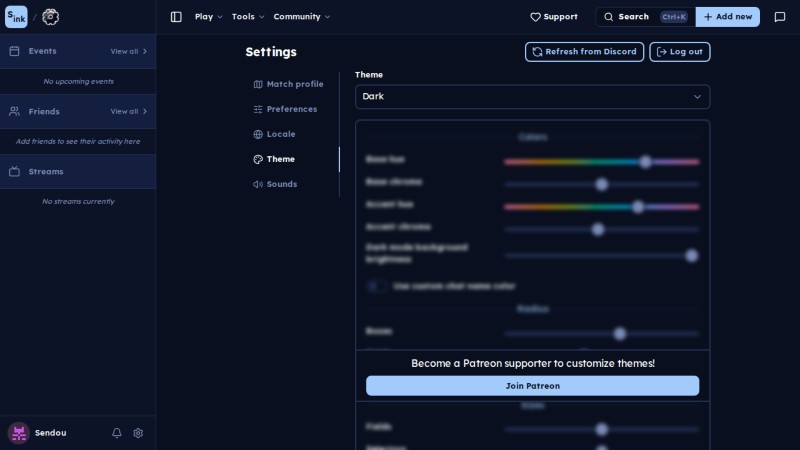Click the logout arrow icon
Image resolution: width=800 pixels, height=450 pixels.
662,52
